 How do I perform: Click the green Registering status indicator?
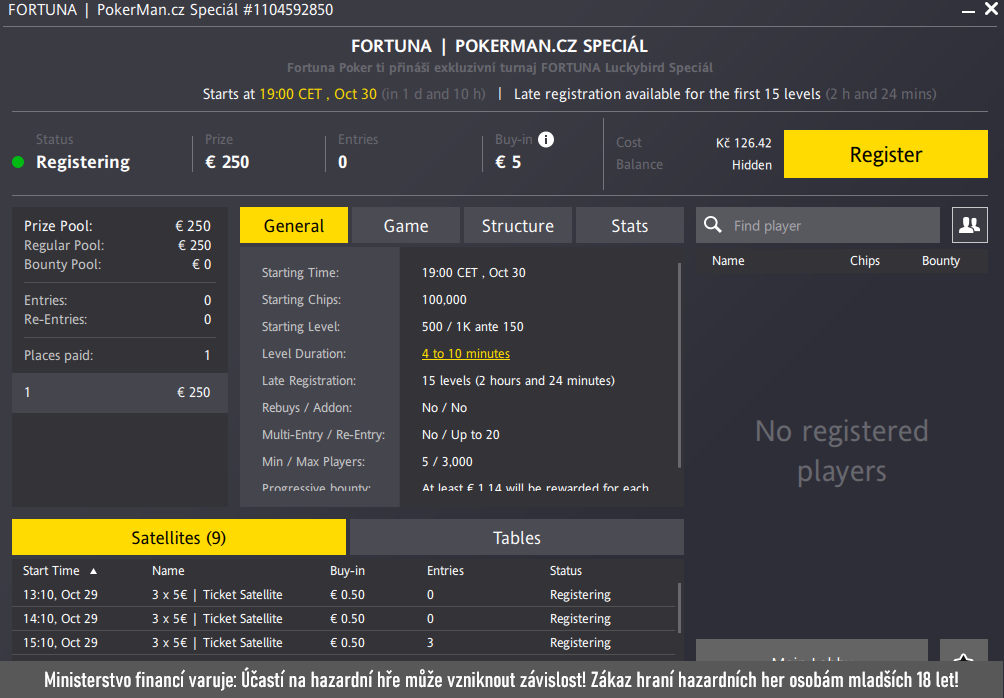point(16,161)
